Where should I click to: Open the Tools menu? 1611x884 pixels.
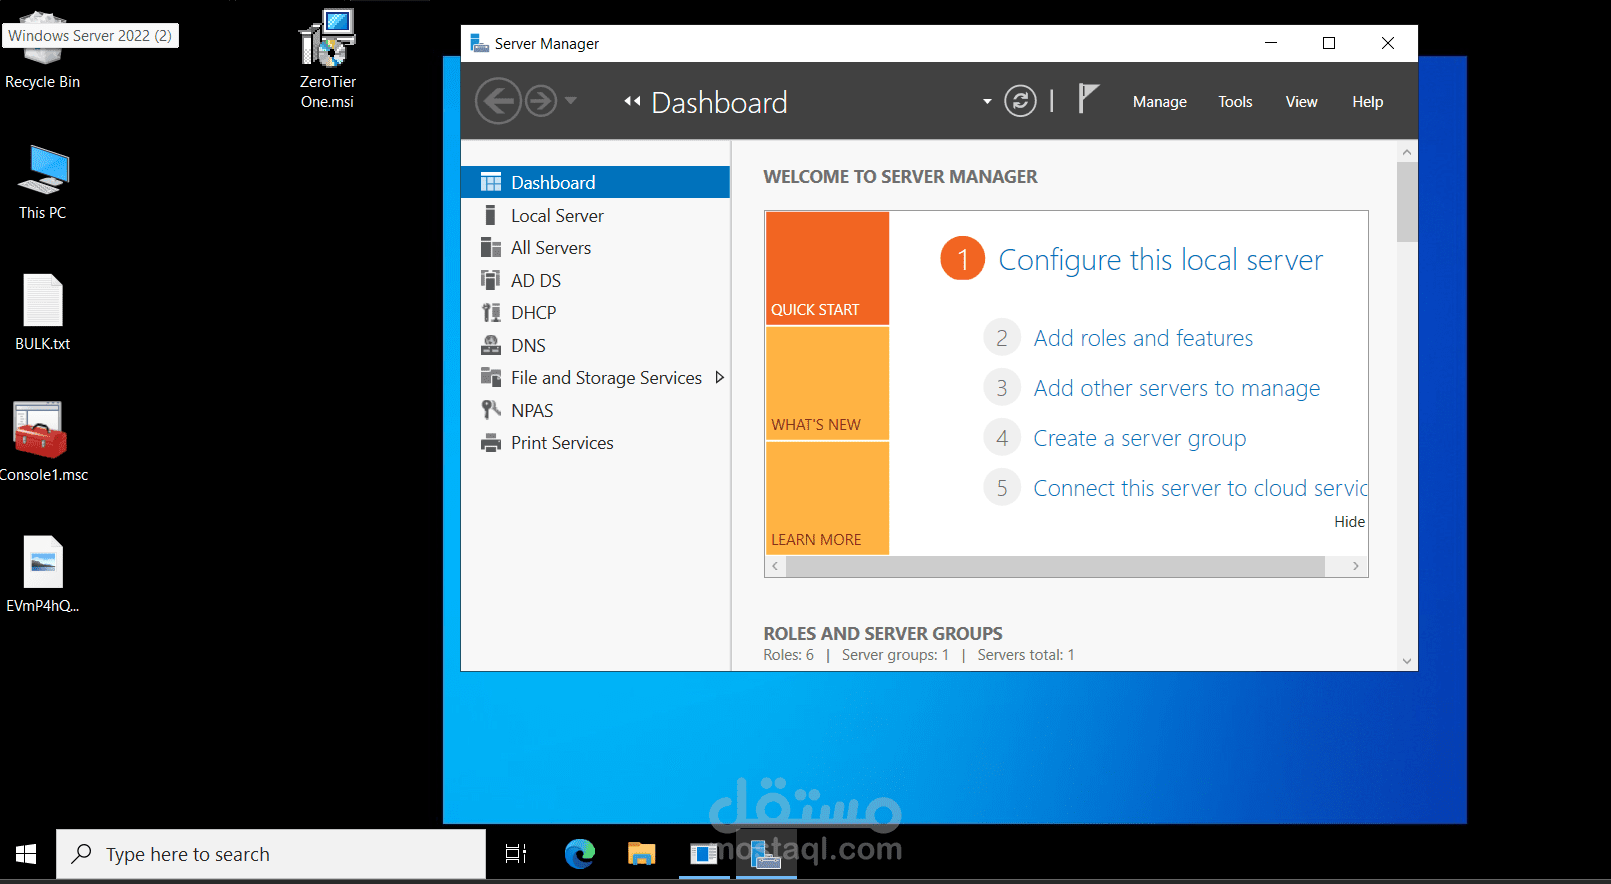point(1235,102)
